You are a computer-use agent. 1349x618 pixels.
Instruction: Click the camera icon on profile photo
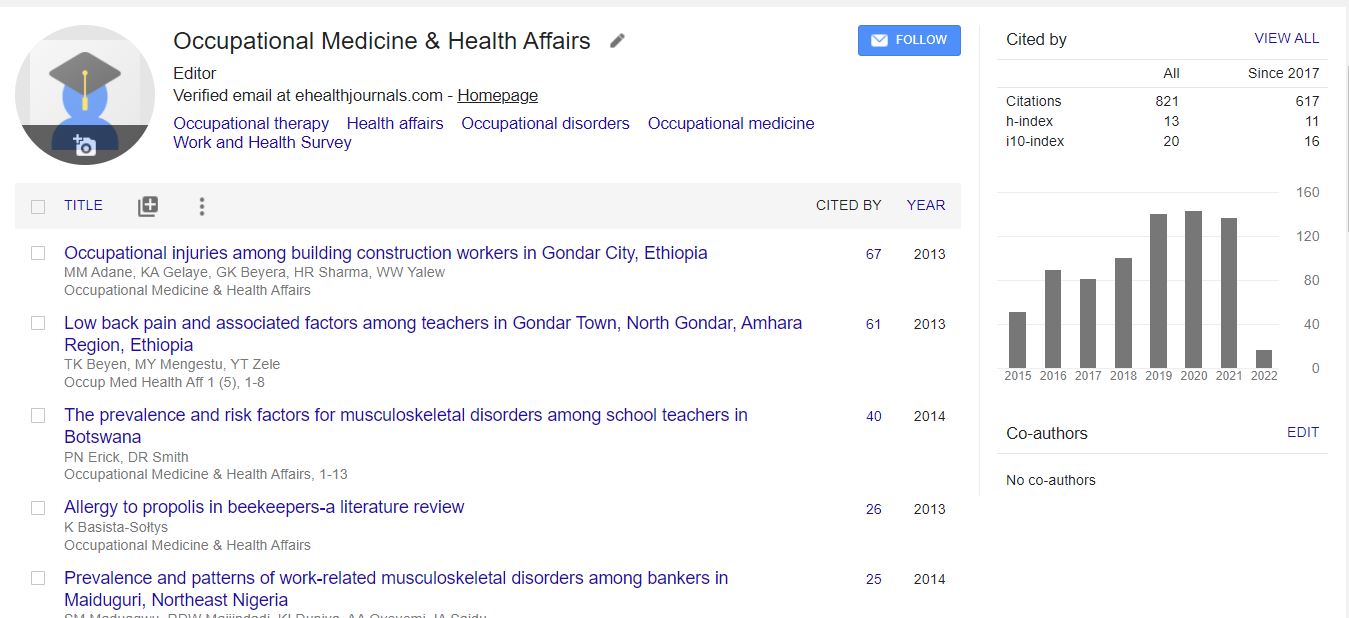coord(84,146)
